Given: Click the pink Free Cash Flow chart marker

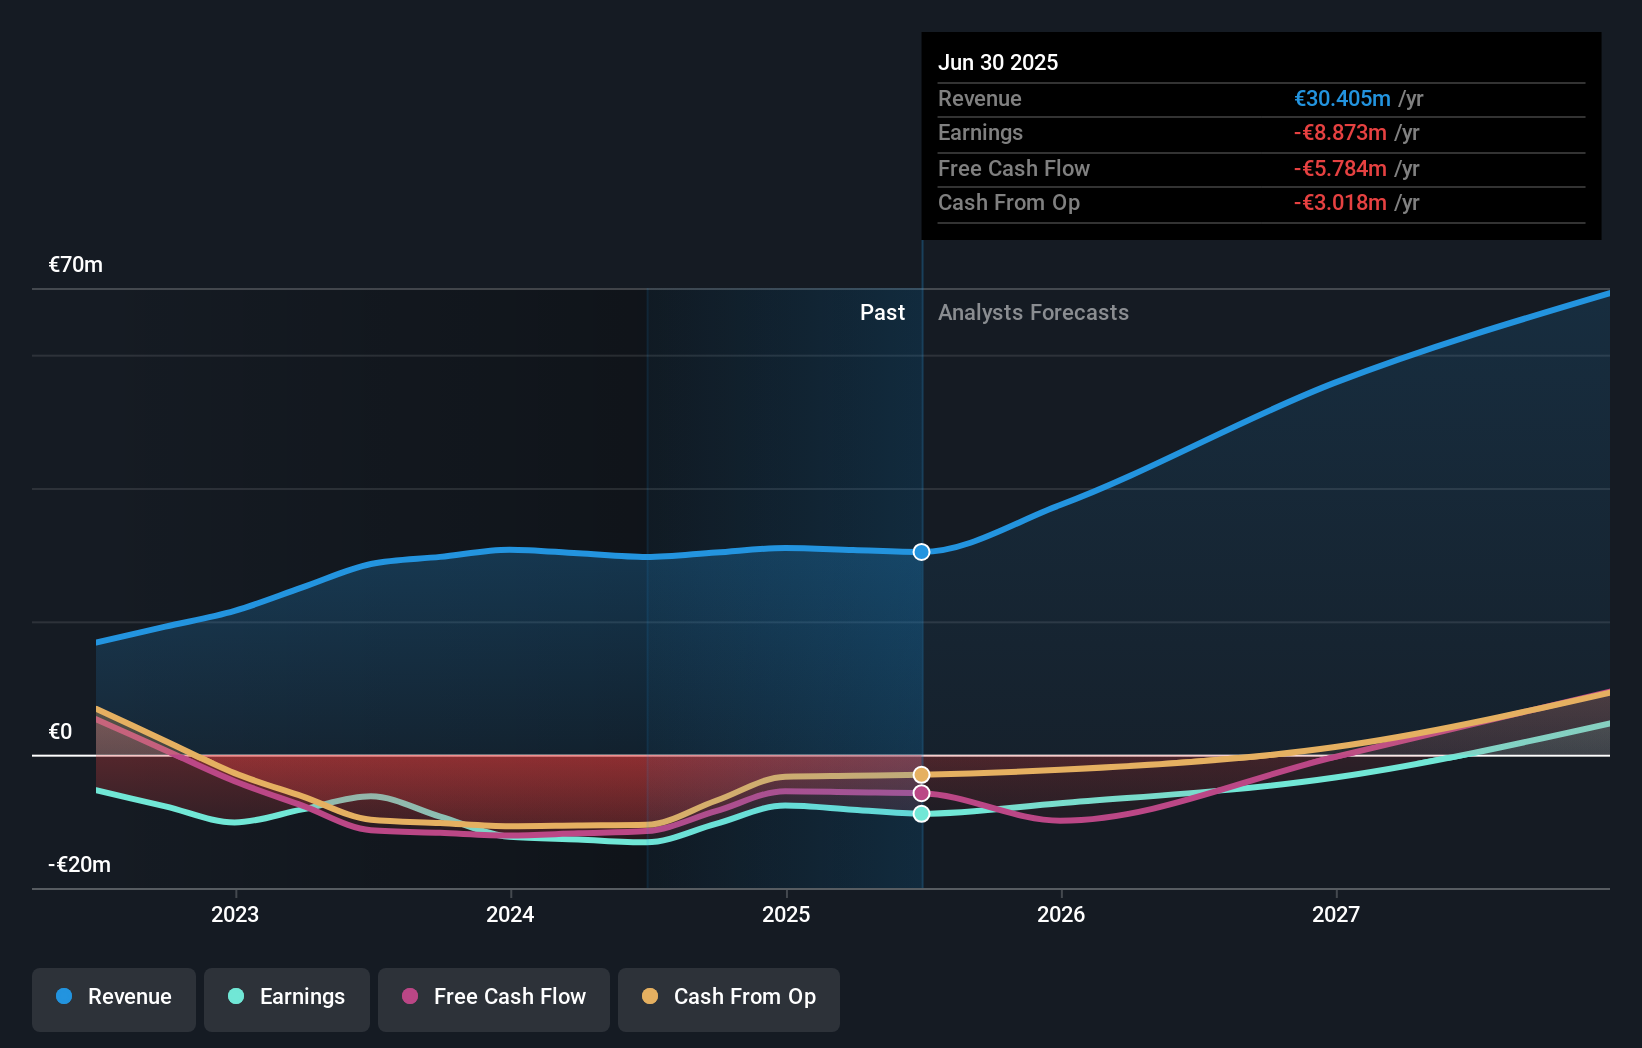Looking at the screenshot, I should click(921, 792).
